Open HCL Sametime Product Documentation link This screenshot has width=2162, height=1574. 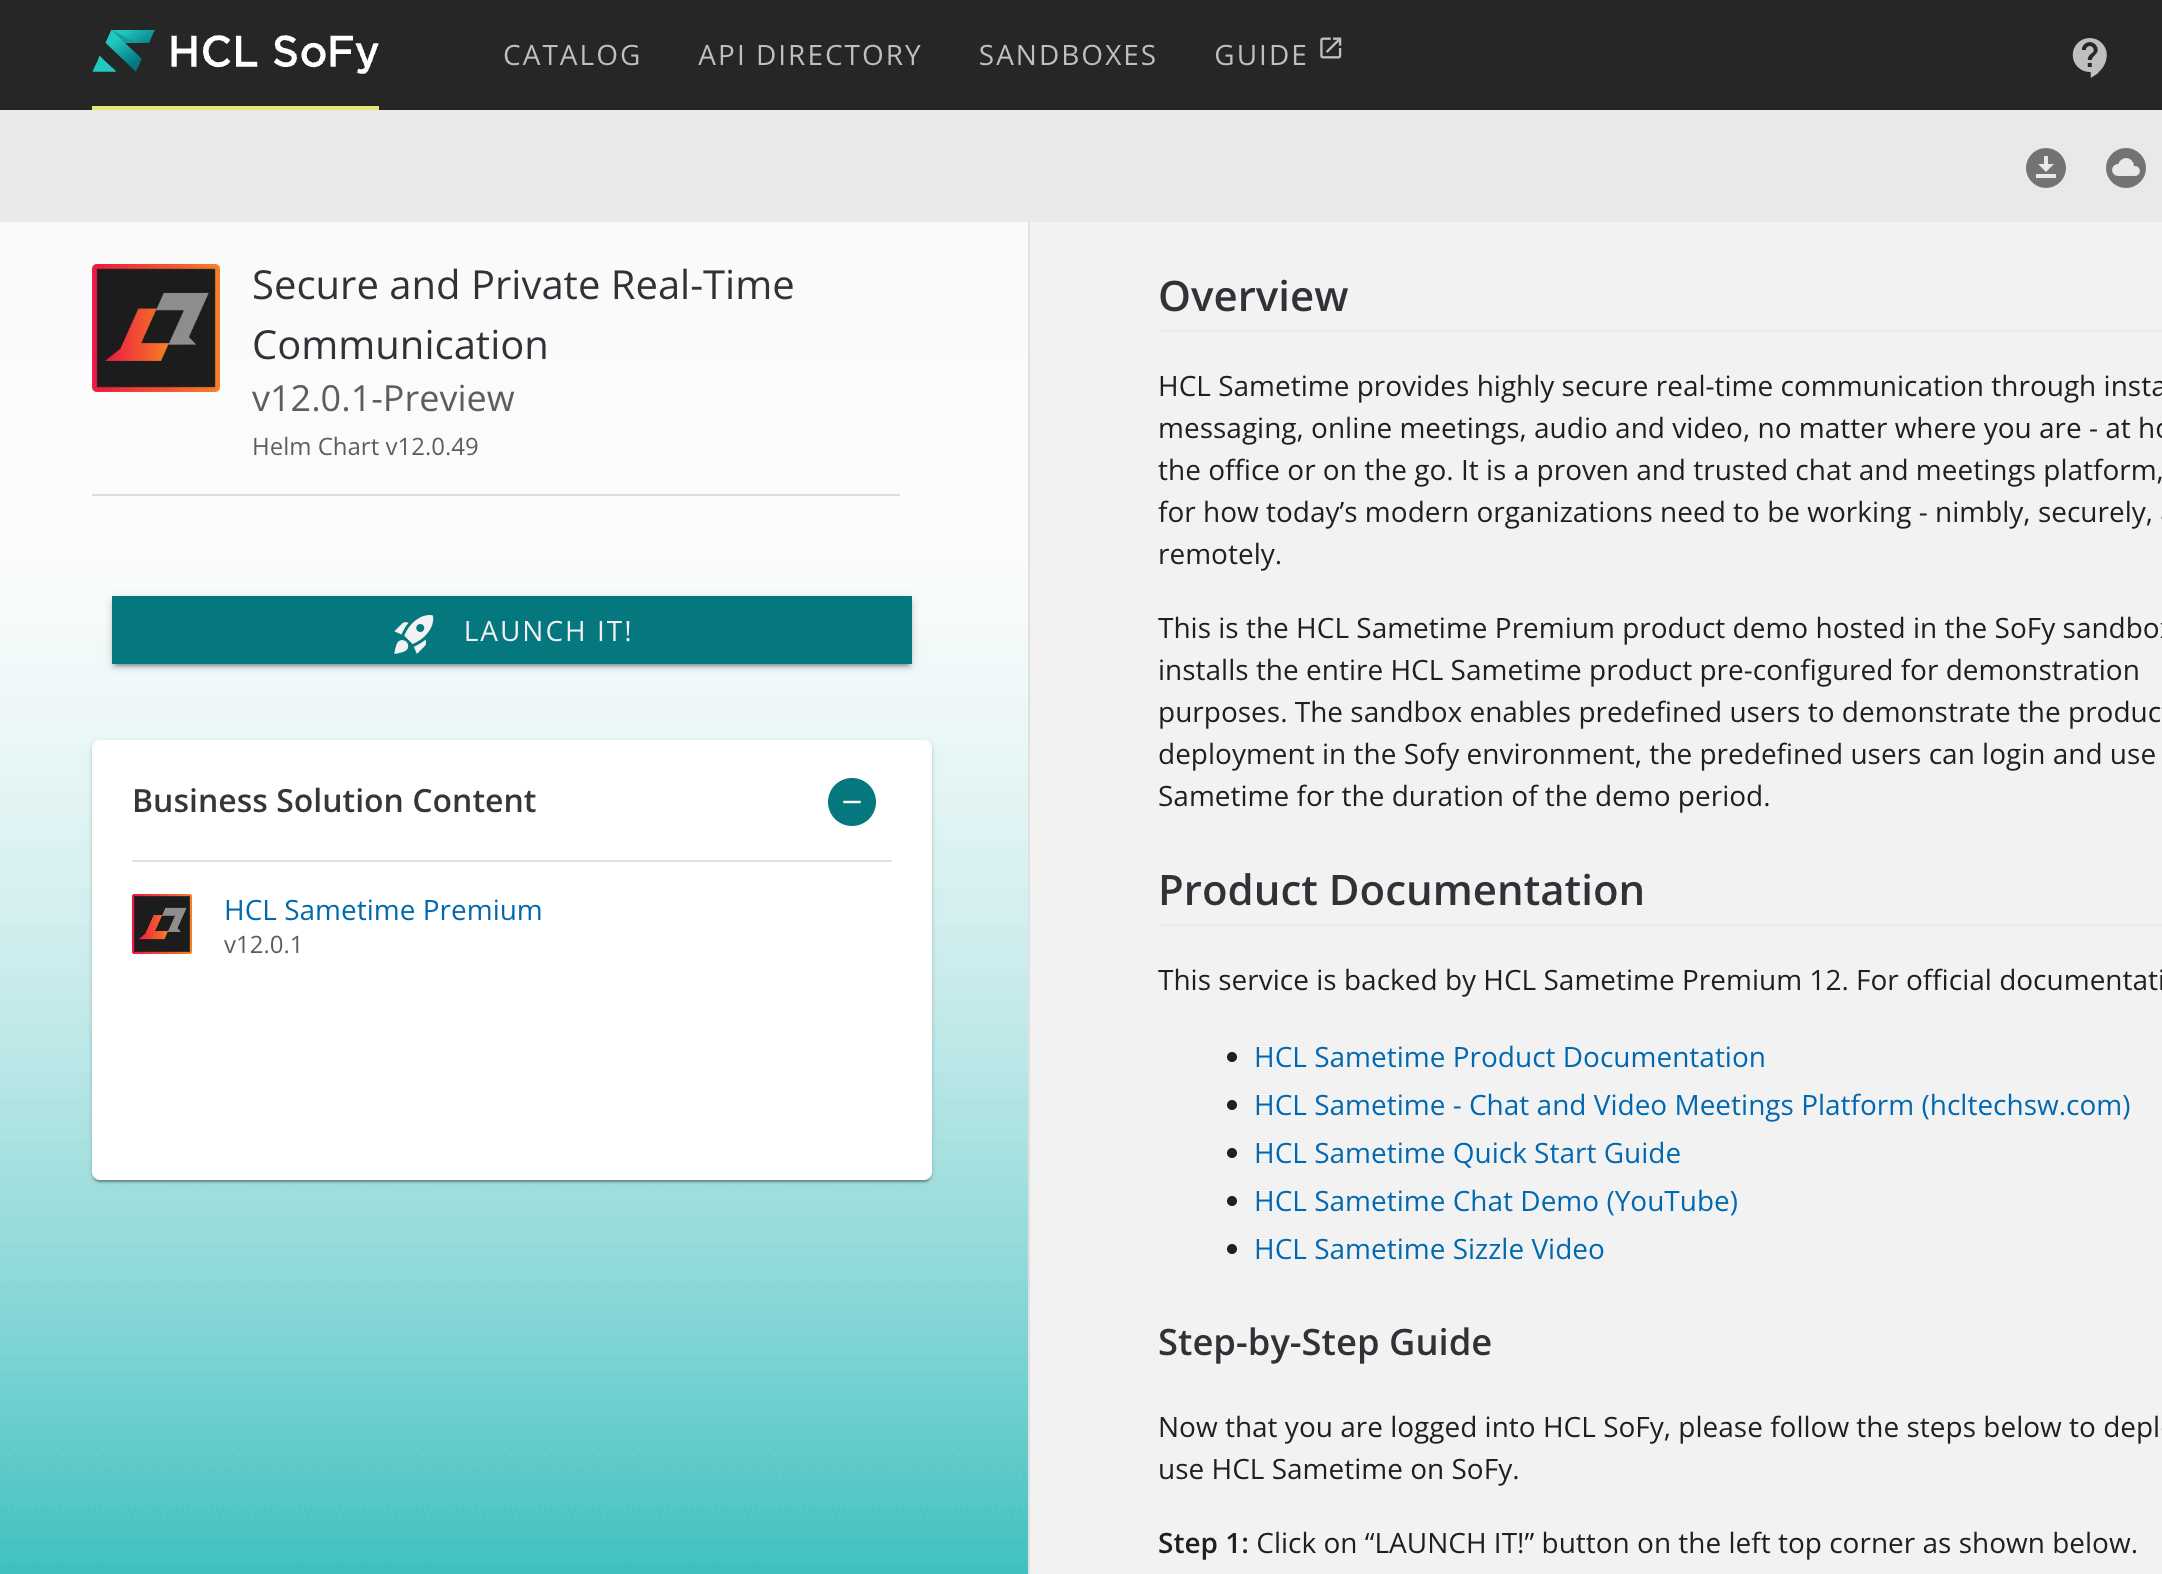tap(1510, 1057)
